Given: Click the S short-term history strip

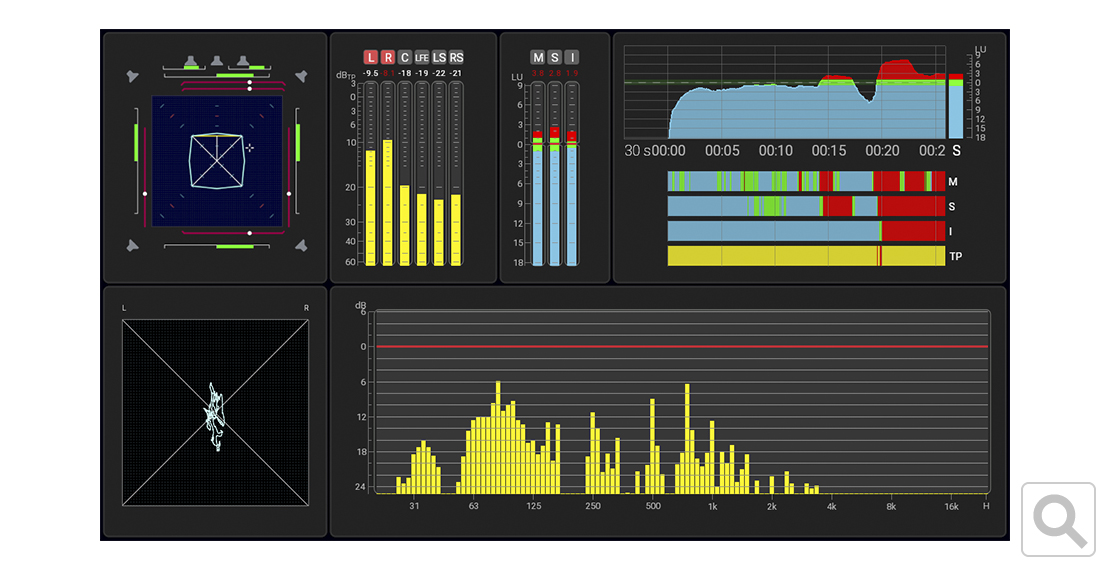Looking at the screenshot, I should click(806, 206).
